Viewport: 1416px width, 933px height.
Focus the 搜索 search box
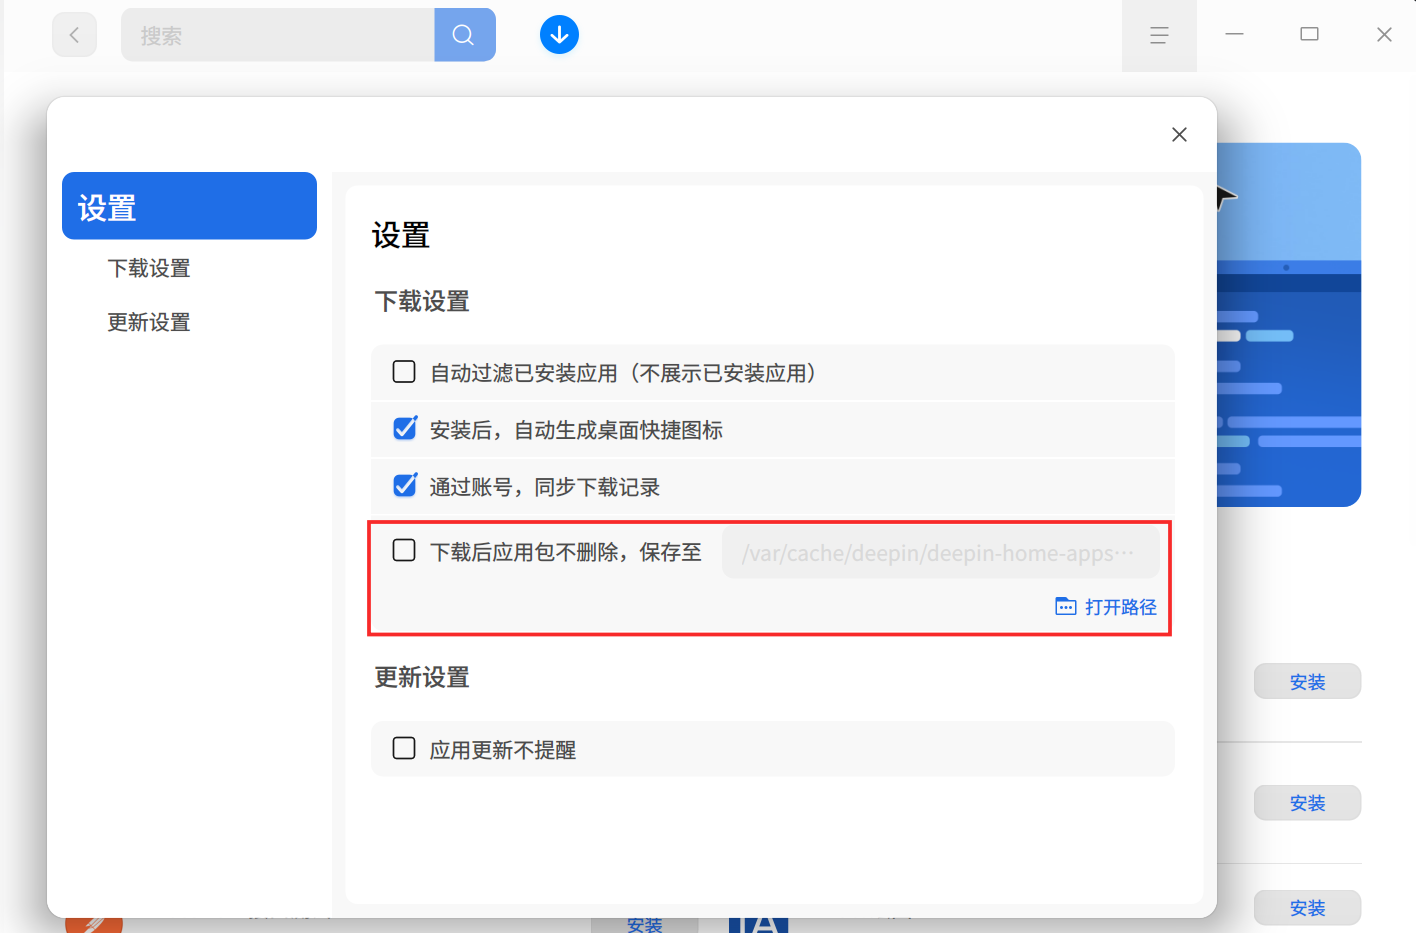coord(278,35)
